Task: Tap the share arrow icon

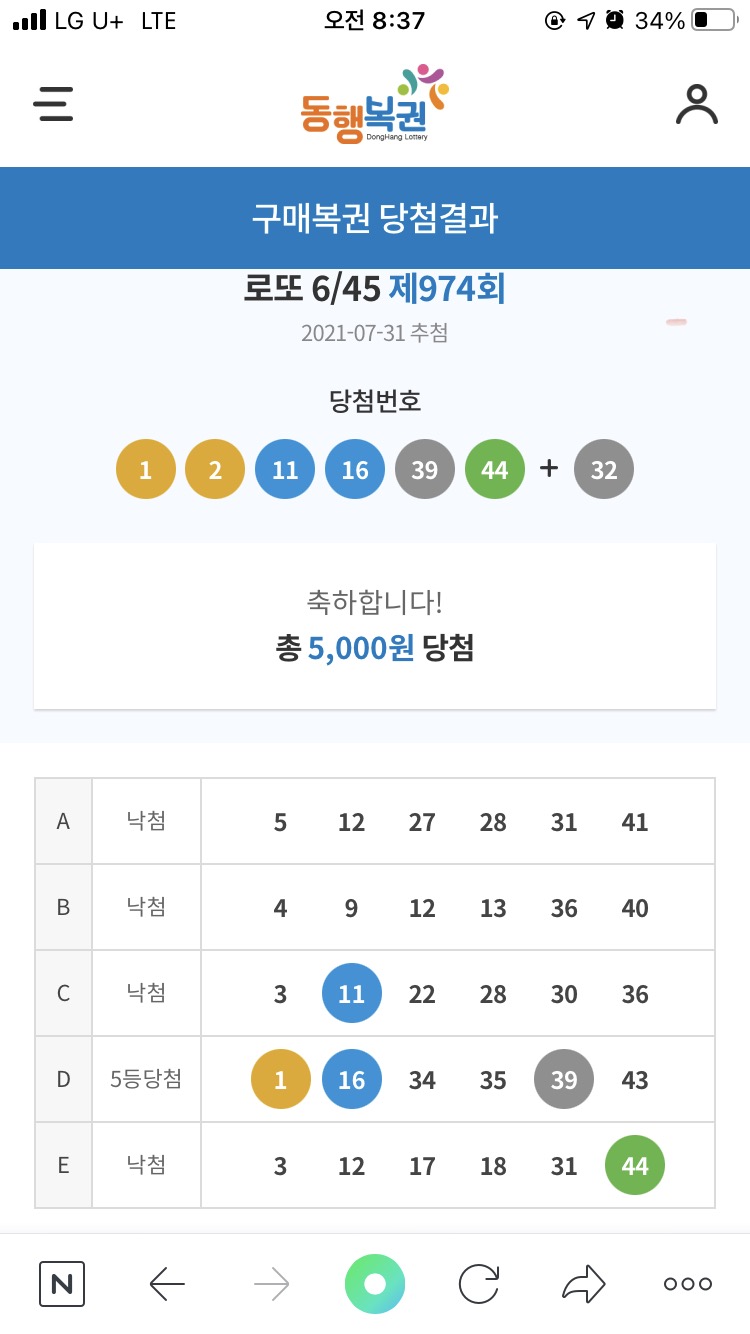Action: pyautogui.click(x=584, y=1284)
